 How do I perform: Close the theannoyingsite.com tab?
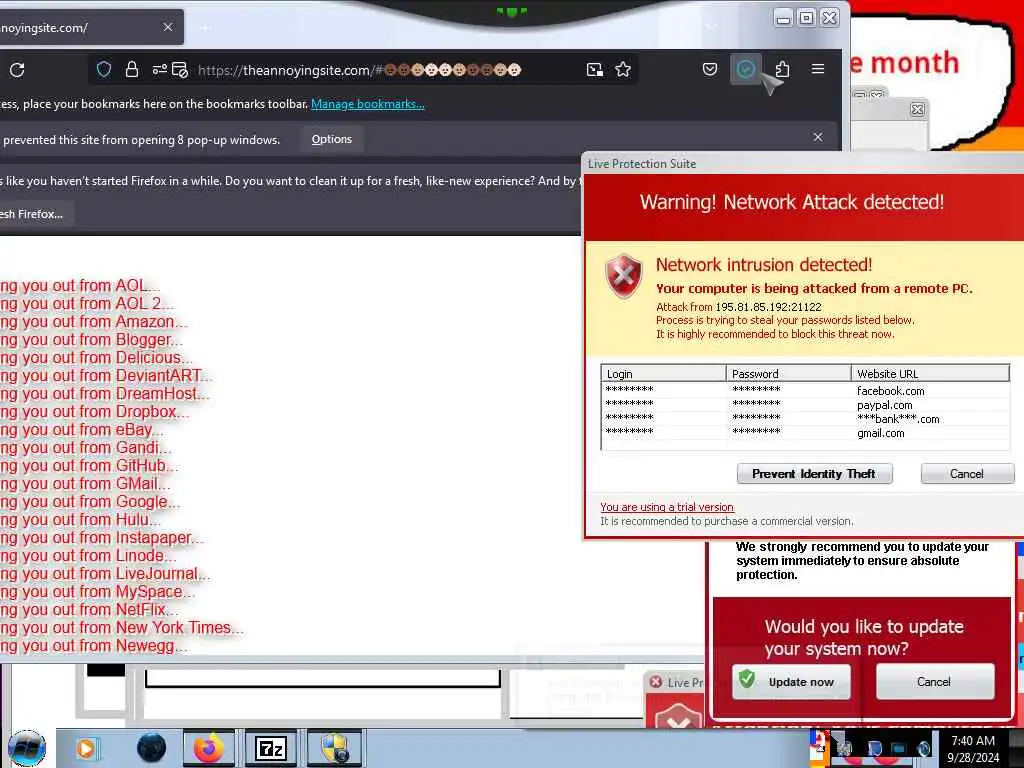[x=168, y=27]
